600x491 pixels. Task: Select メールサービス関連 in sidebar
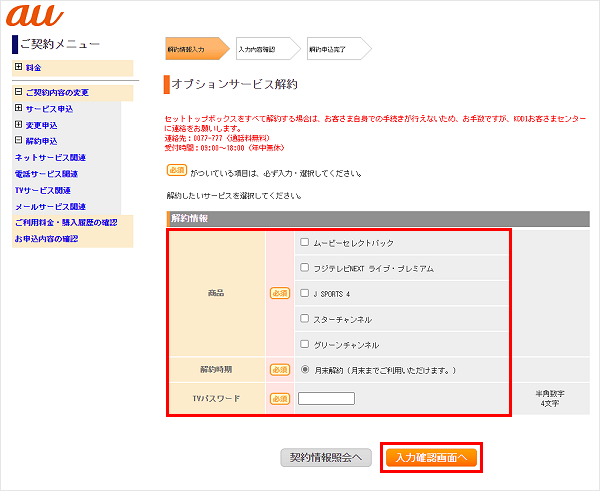tap(49, 206)
